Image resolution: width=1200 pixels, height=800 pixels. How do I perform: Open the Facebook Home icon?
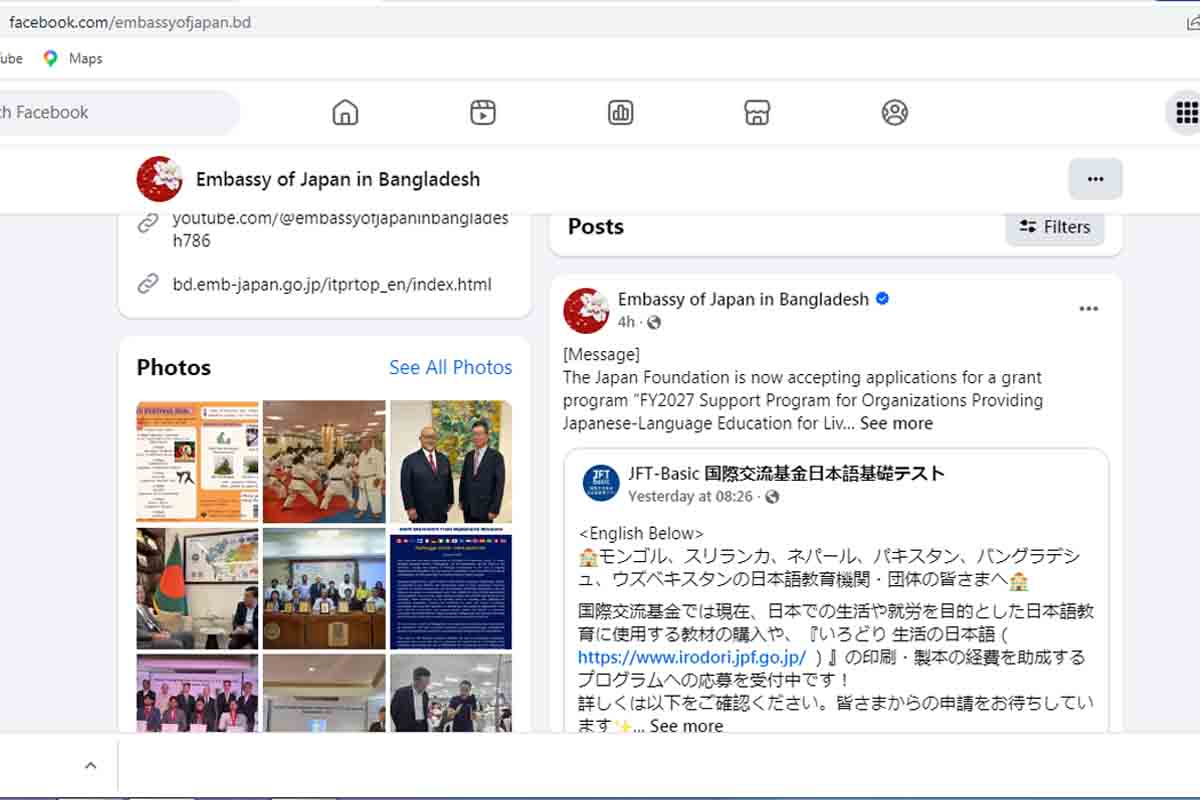(x=345, y=112)
